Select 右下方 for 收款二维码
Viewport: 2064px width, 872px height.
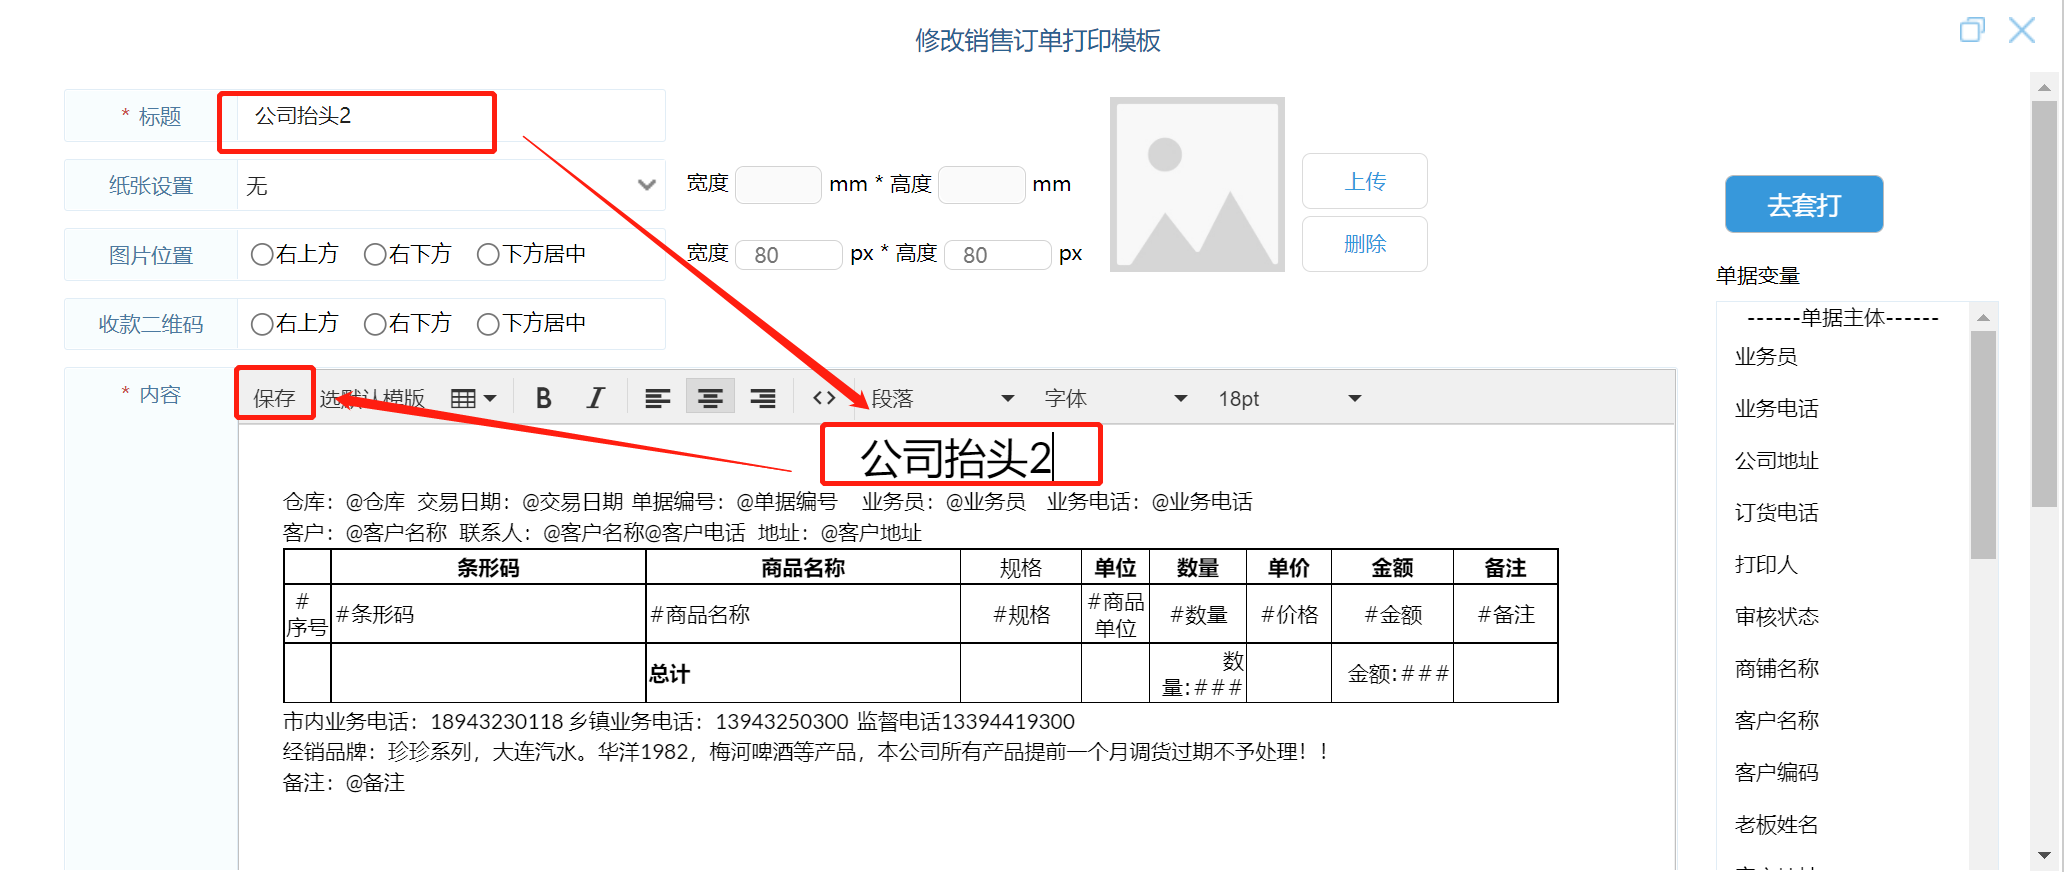[375, 324]
